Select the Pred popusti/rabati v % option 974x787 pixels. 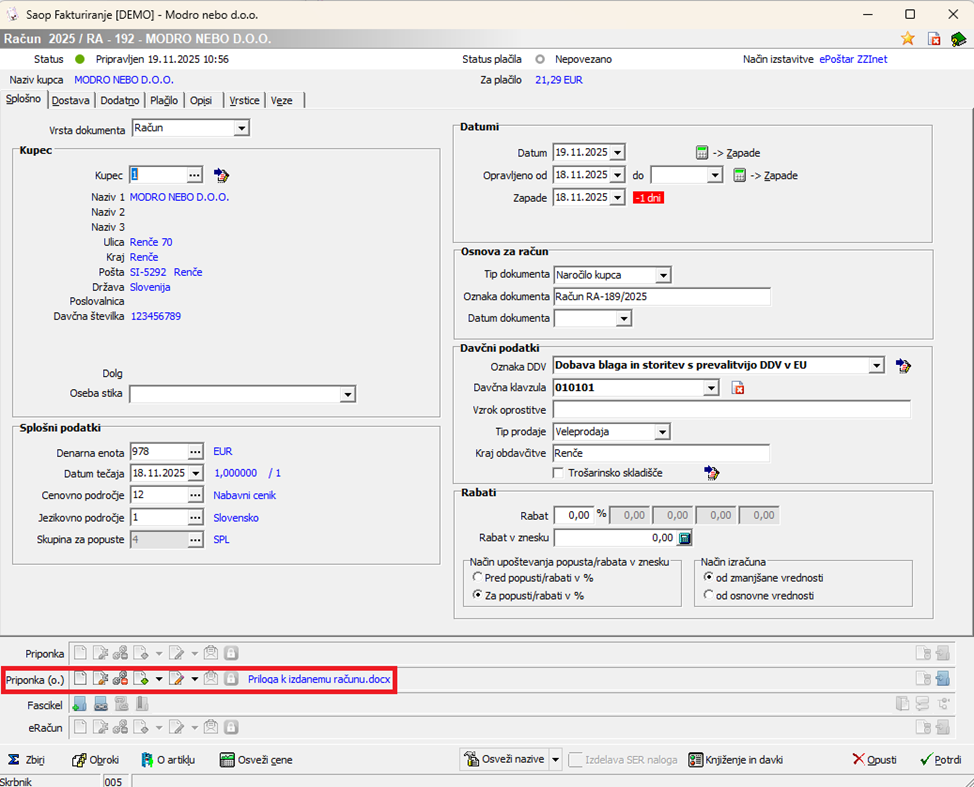tap(477, 577)
